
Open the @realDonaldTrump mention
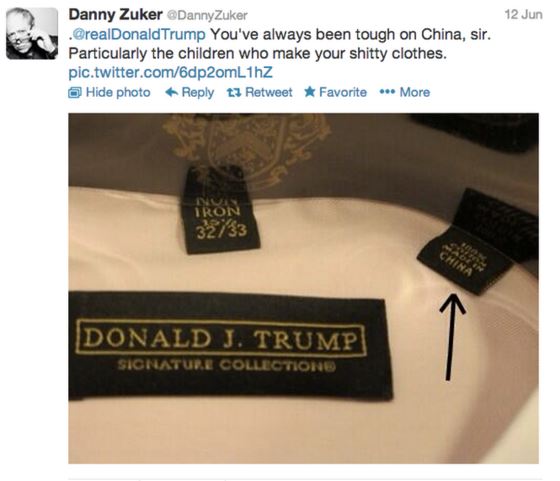(138, 35)
